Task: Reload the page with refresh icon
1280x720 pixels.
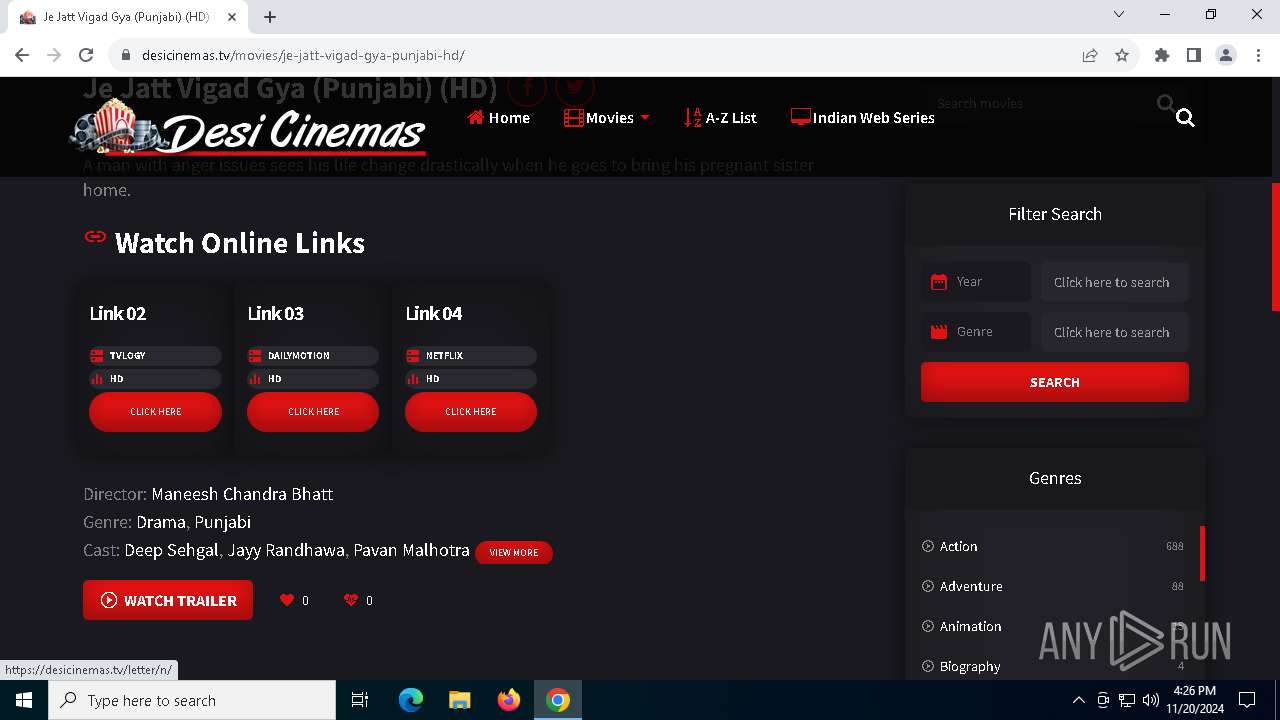Action: [x=86, y=56]
